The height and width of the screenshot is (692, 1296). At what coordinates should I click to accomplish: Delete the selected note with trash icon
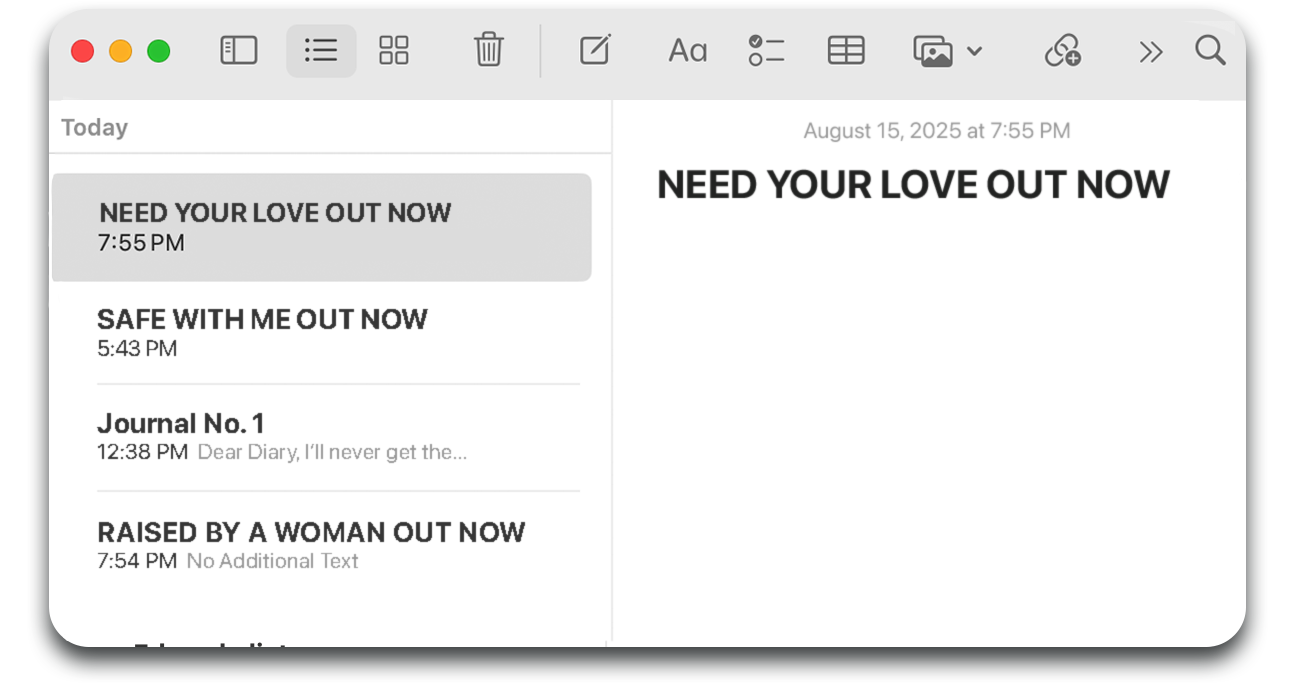click(488, 50)
